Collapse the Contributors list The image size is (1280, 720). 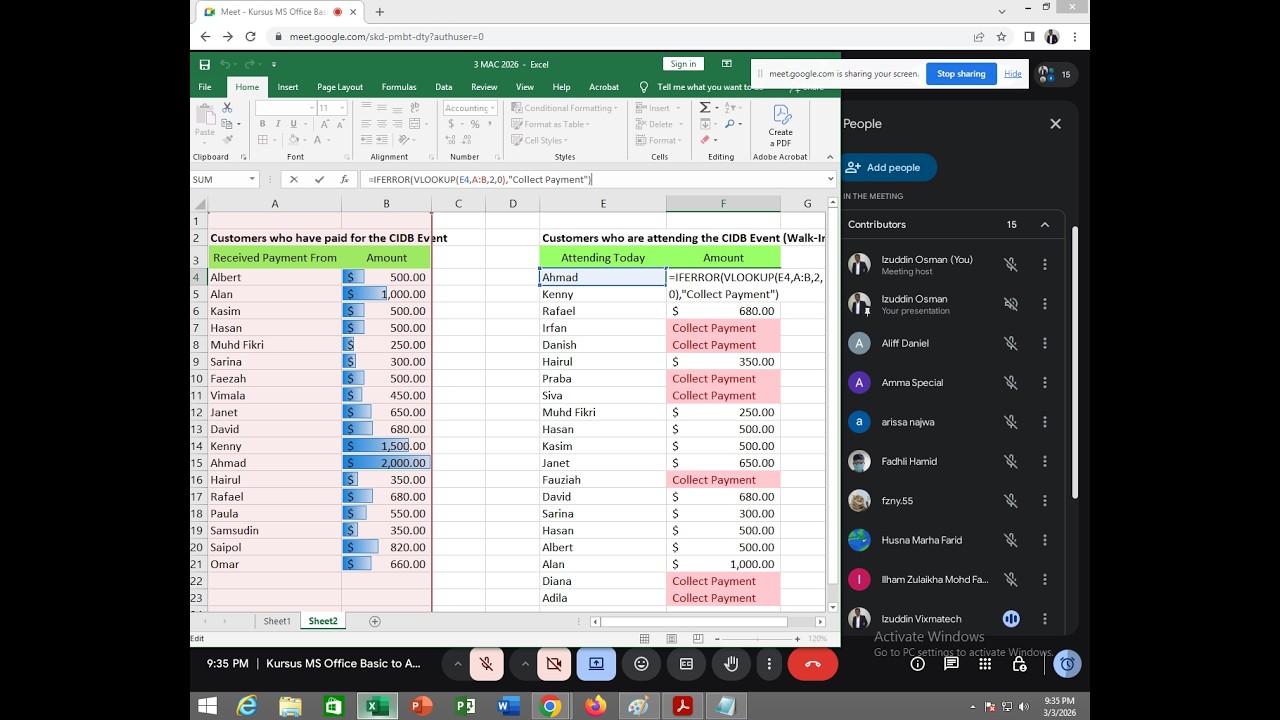(1045, 225)
